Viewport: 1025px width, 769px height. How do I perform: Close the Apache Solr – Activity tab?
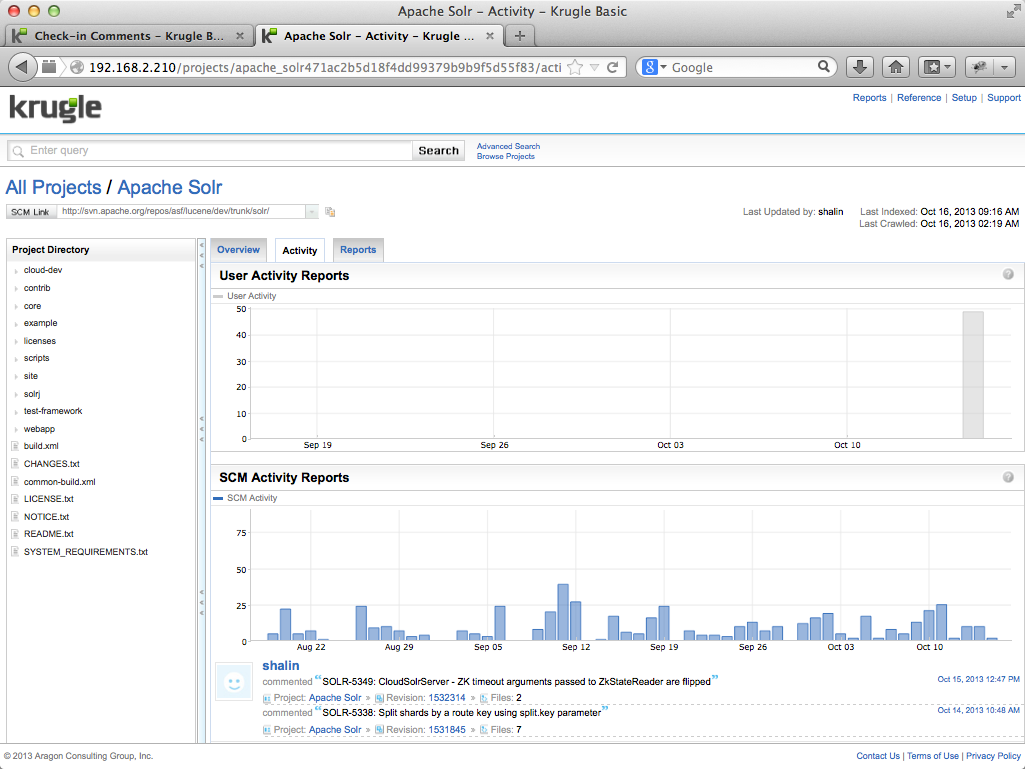490,36
